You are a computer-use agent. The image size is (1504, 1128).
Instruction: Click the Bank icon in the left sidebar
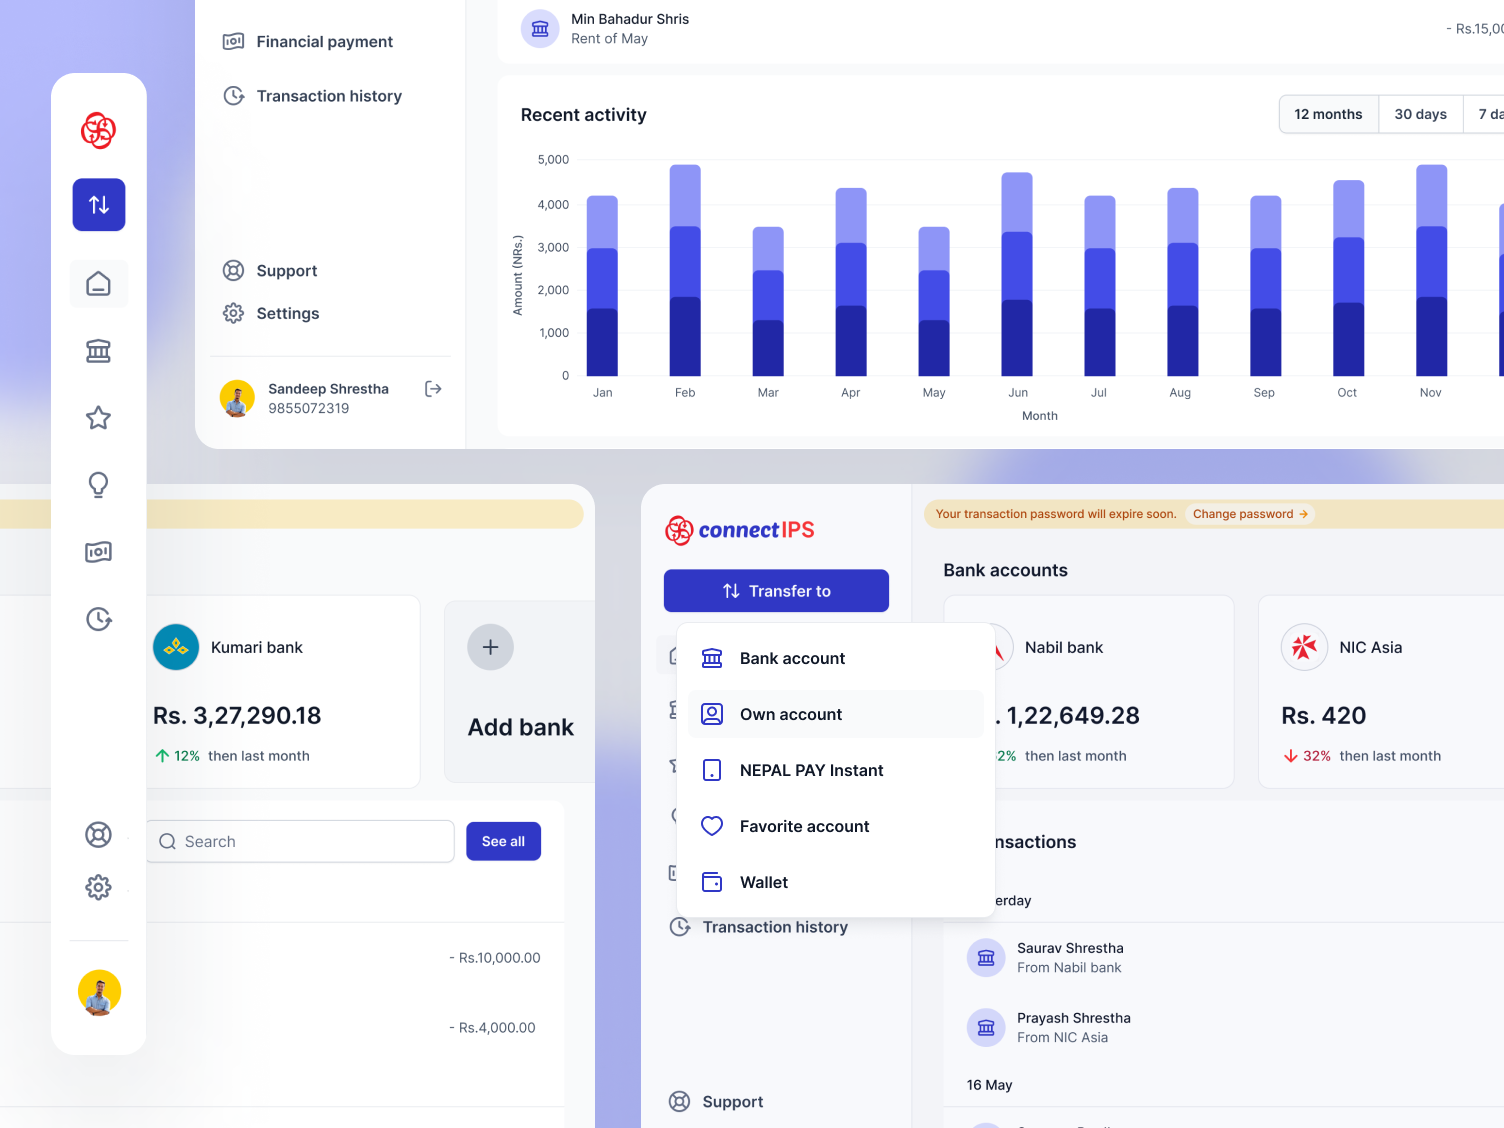[98, 351]
